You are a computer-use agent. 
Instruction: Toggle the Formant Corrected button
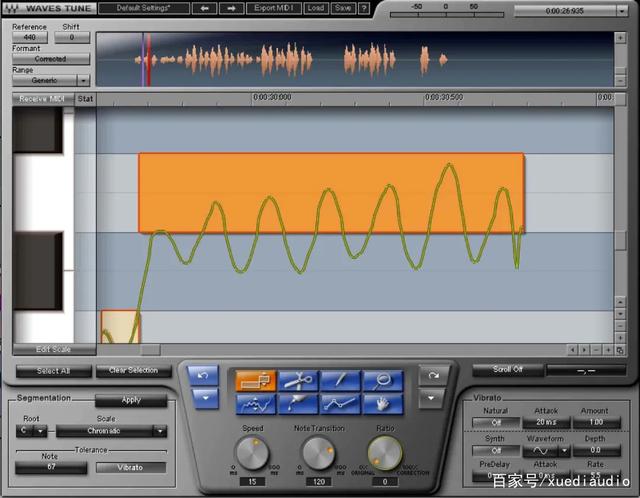point(51,59)
